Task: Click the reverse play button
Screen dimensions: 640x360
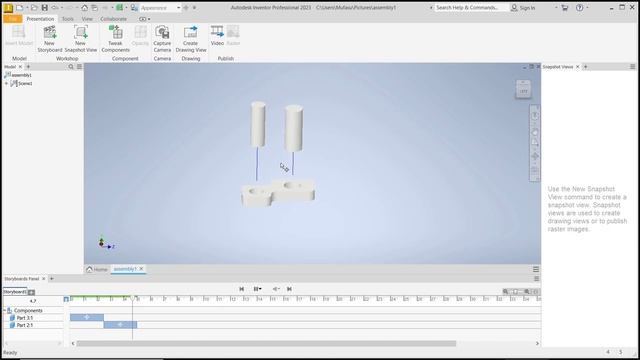Action: click(x=275, y=289)
